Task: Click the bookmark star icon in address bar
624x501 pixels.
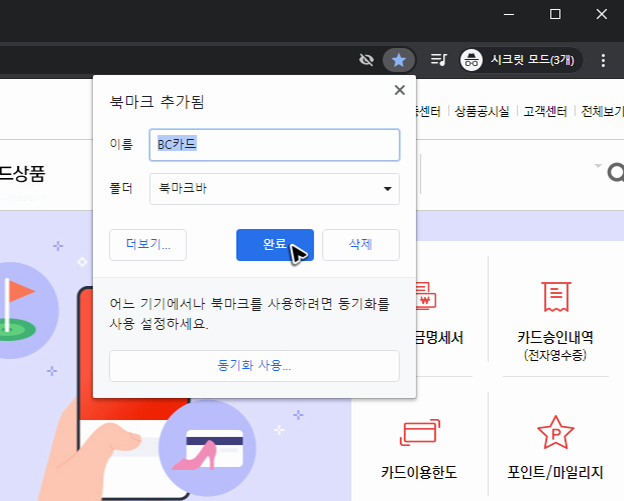Action: (x=399, y=60)
